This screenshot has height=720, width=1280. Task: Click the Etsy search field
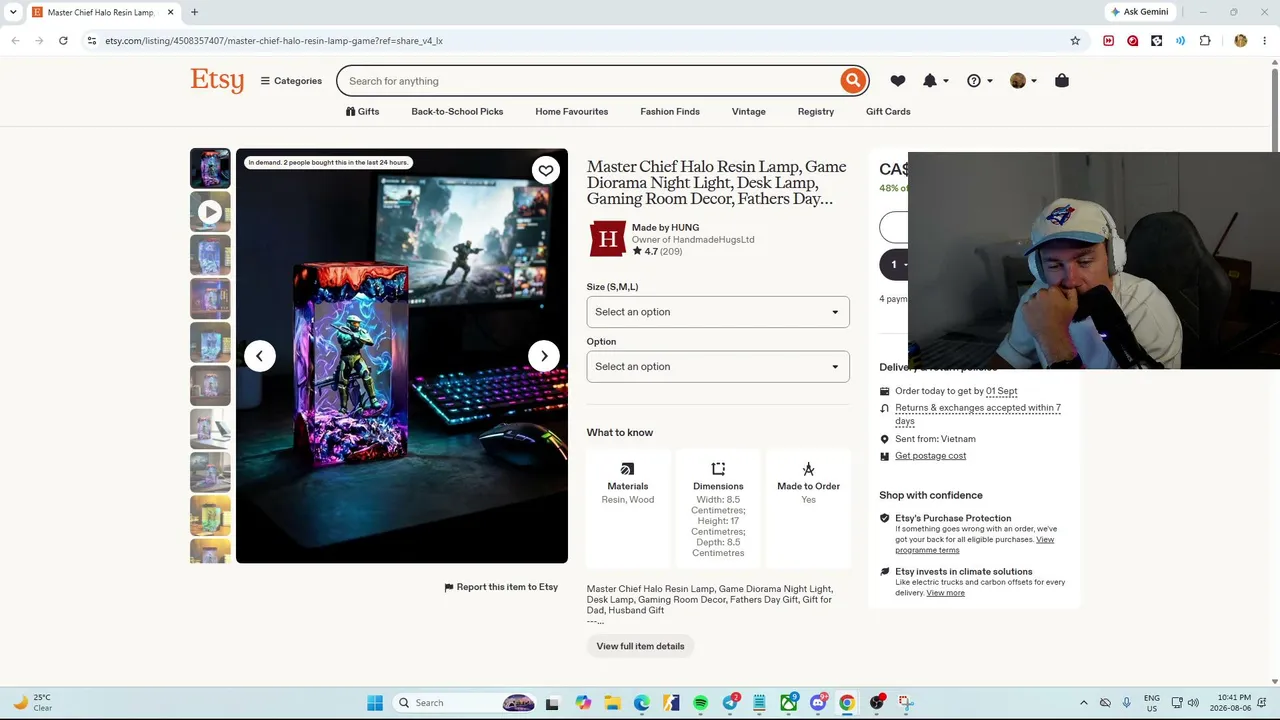tap(590, 81)
